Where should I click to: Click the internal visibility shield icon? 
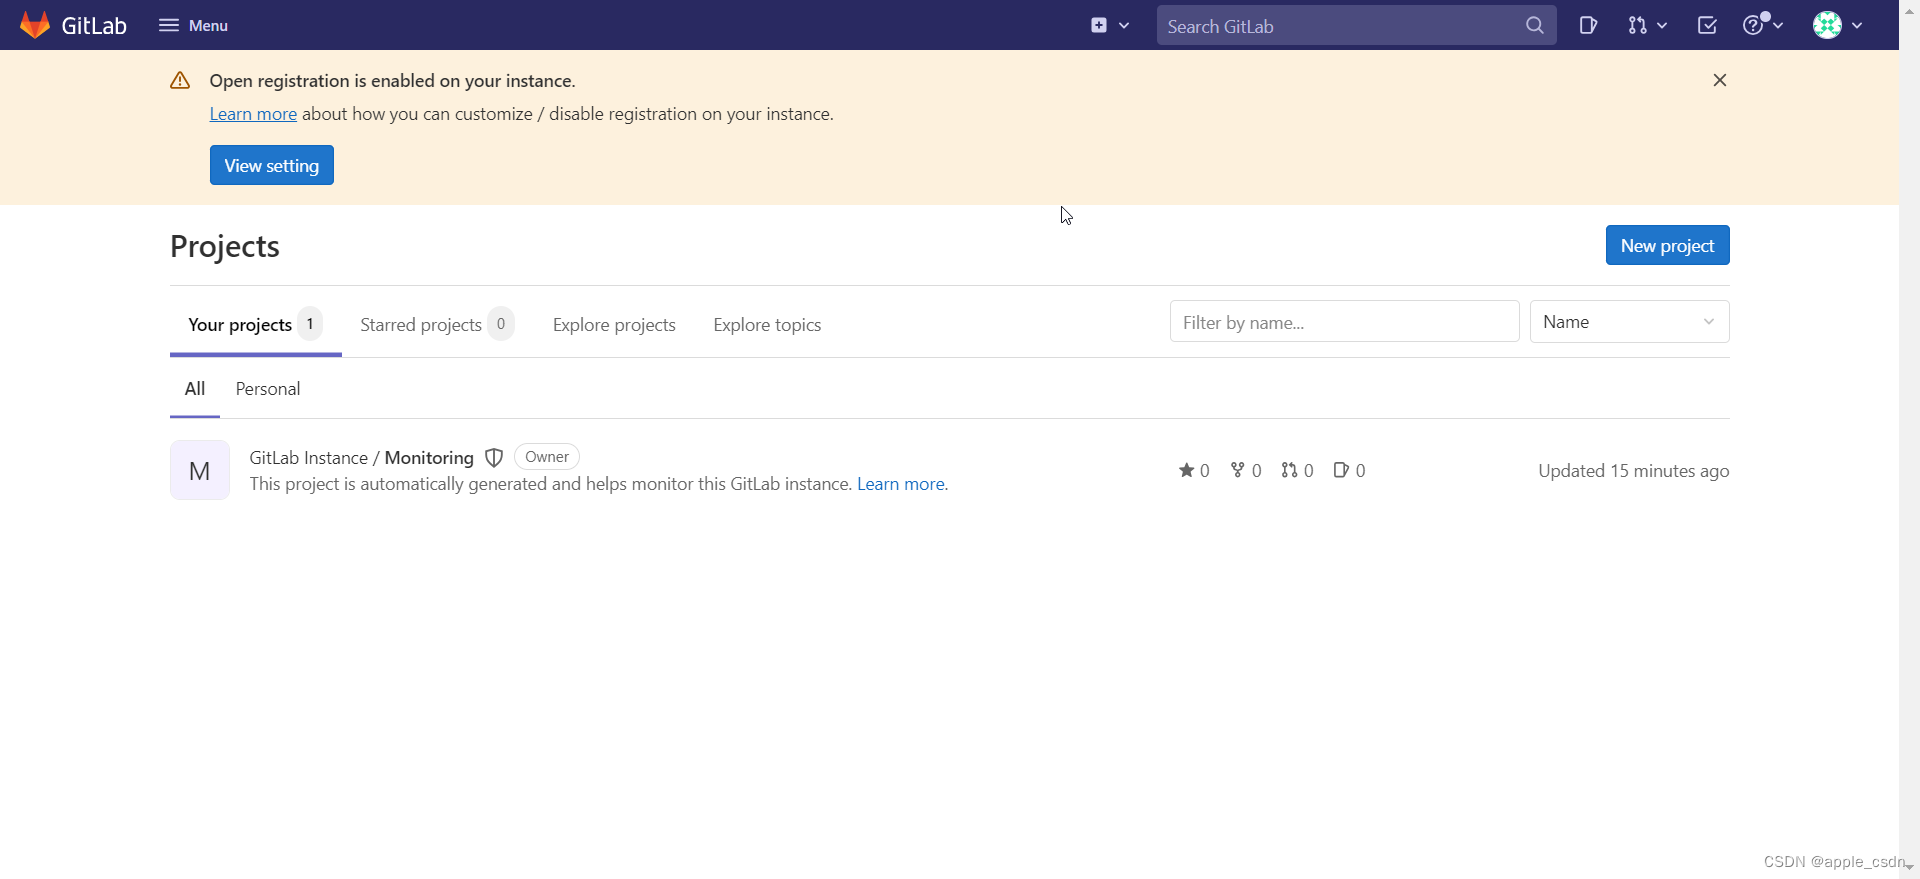click(494, 457)
